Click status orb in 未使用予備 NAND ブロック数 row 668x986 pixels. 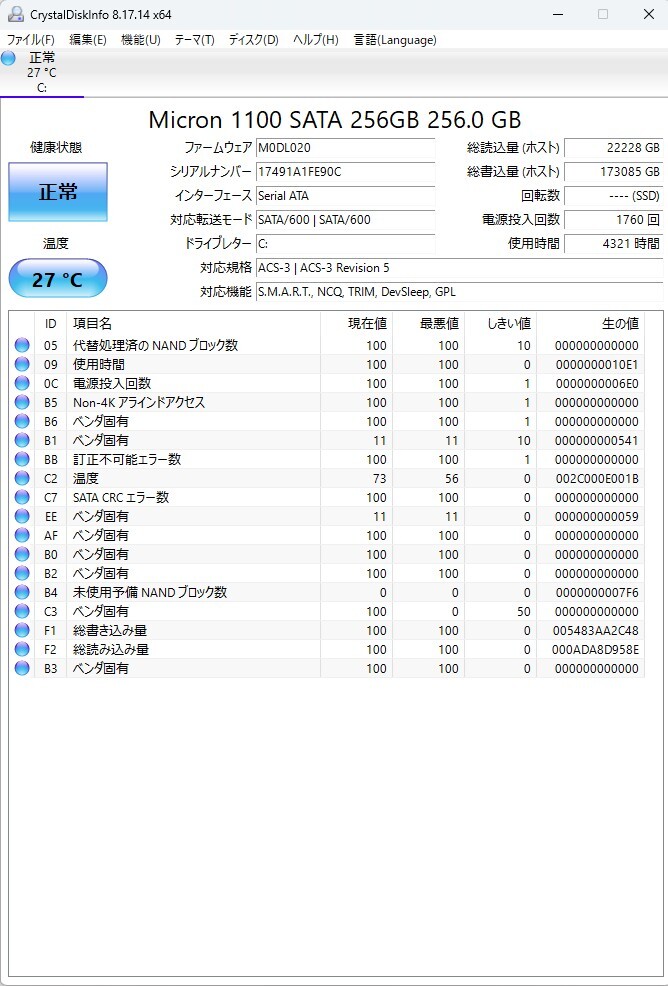22,592
